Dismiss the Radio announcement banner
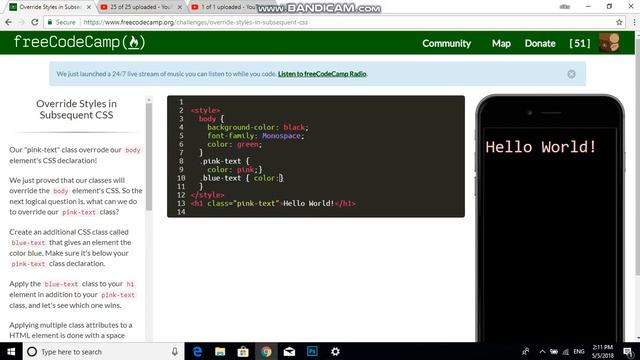 (x=571, y=74)
